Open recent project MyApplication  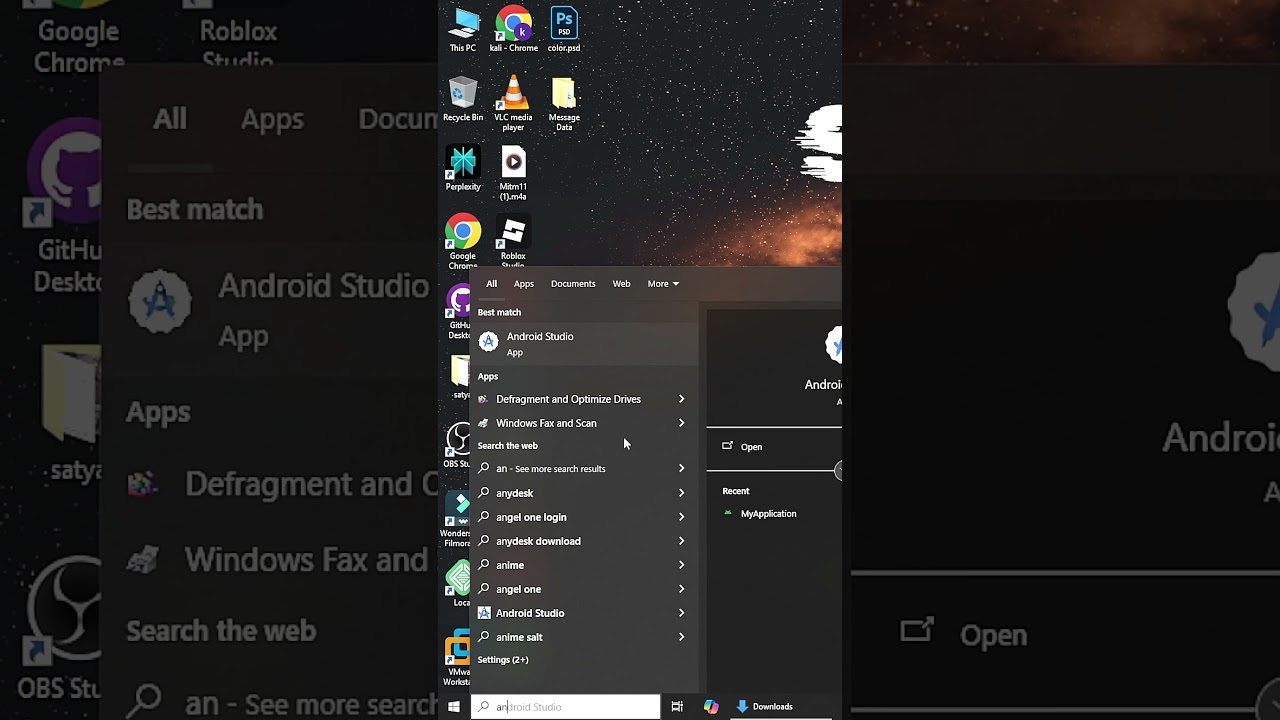pos(769,514)
